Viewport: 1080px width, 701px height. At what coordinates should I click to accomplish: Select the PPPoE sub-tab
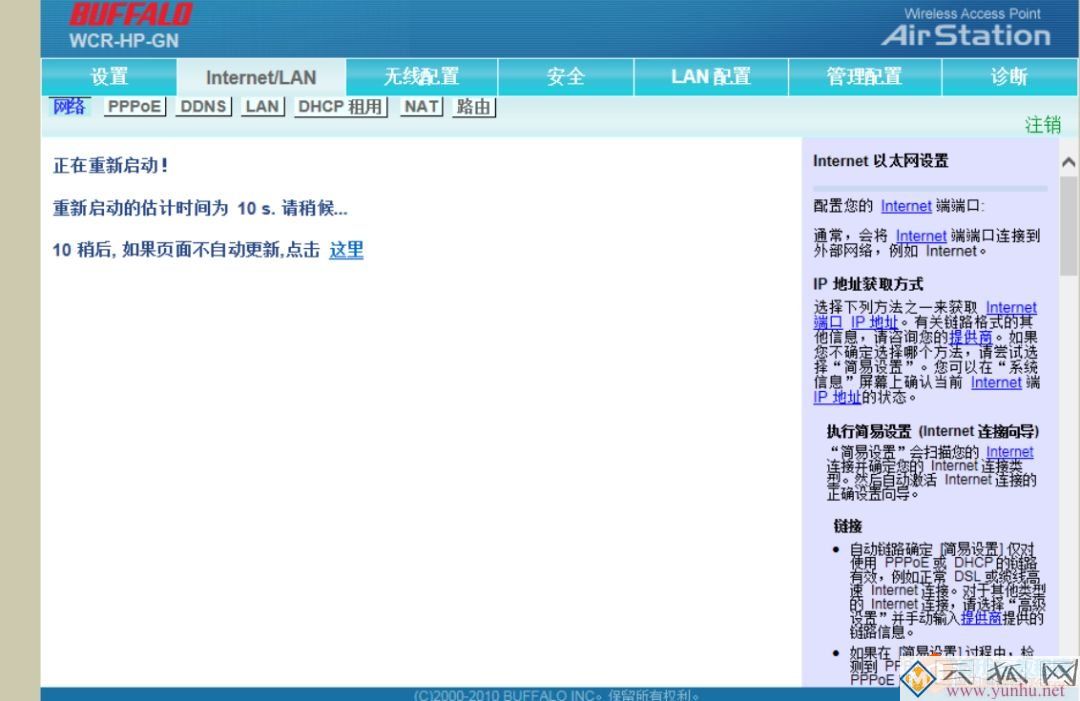coord(134,106)
